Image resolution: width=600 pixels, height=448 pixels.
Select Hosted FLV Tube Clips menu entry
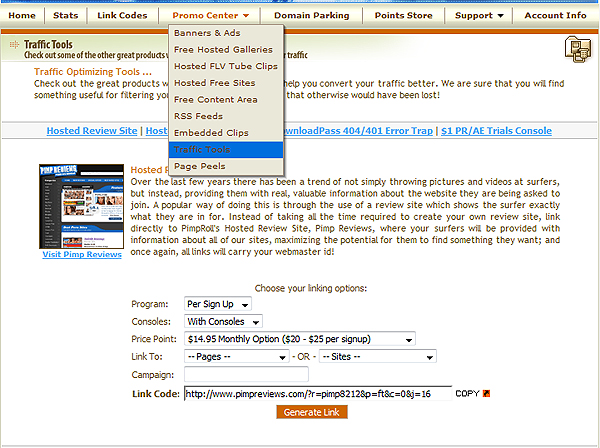[225, 66]
